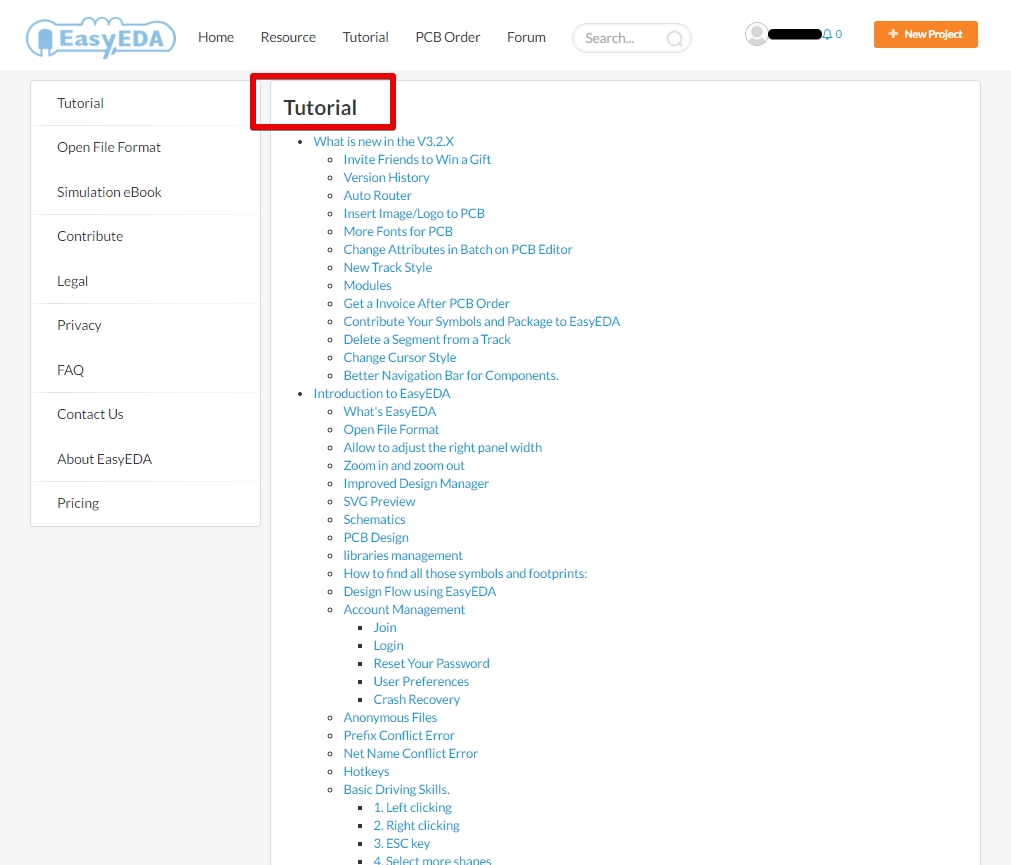Open 'Contribute Your Symbols and Package' link
This screenshot has height=865, width=1011.
(x=482, y=322)
